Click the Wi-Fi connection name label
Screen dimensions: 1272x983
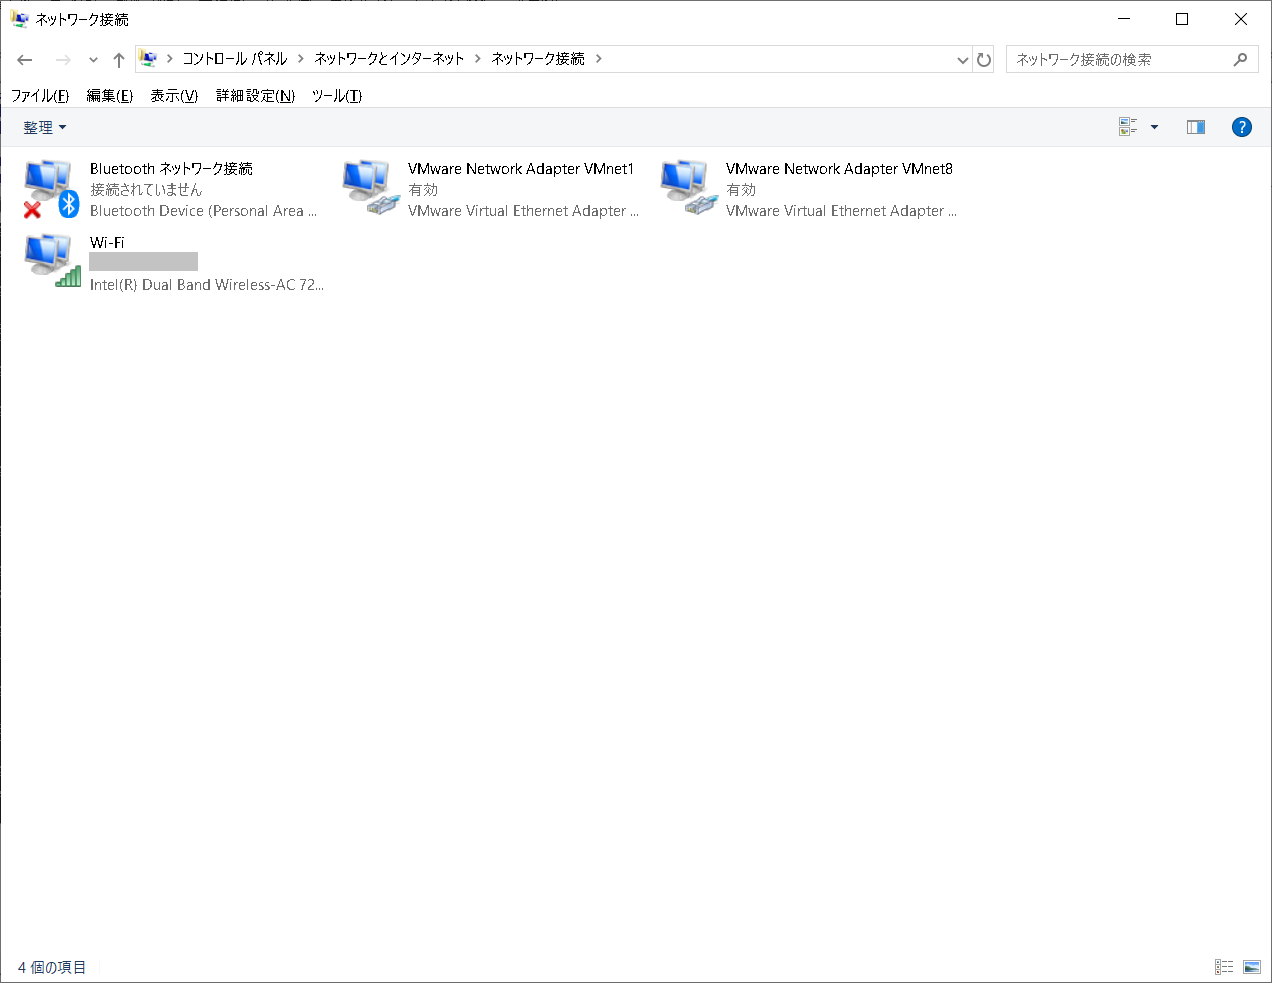[x=107, y=243]
